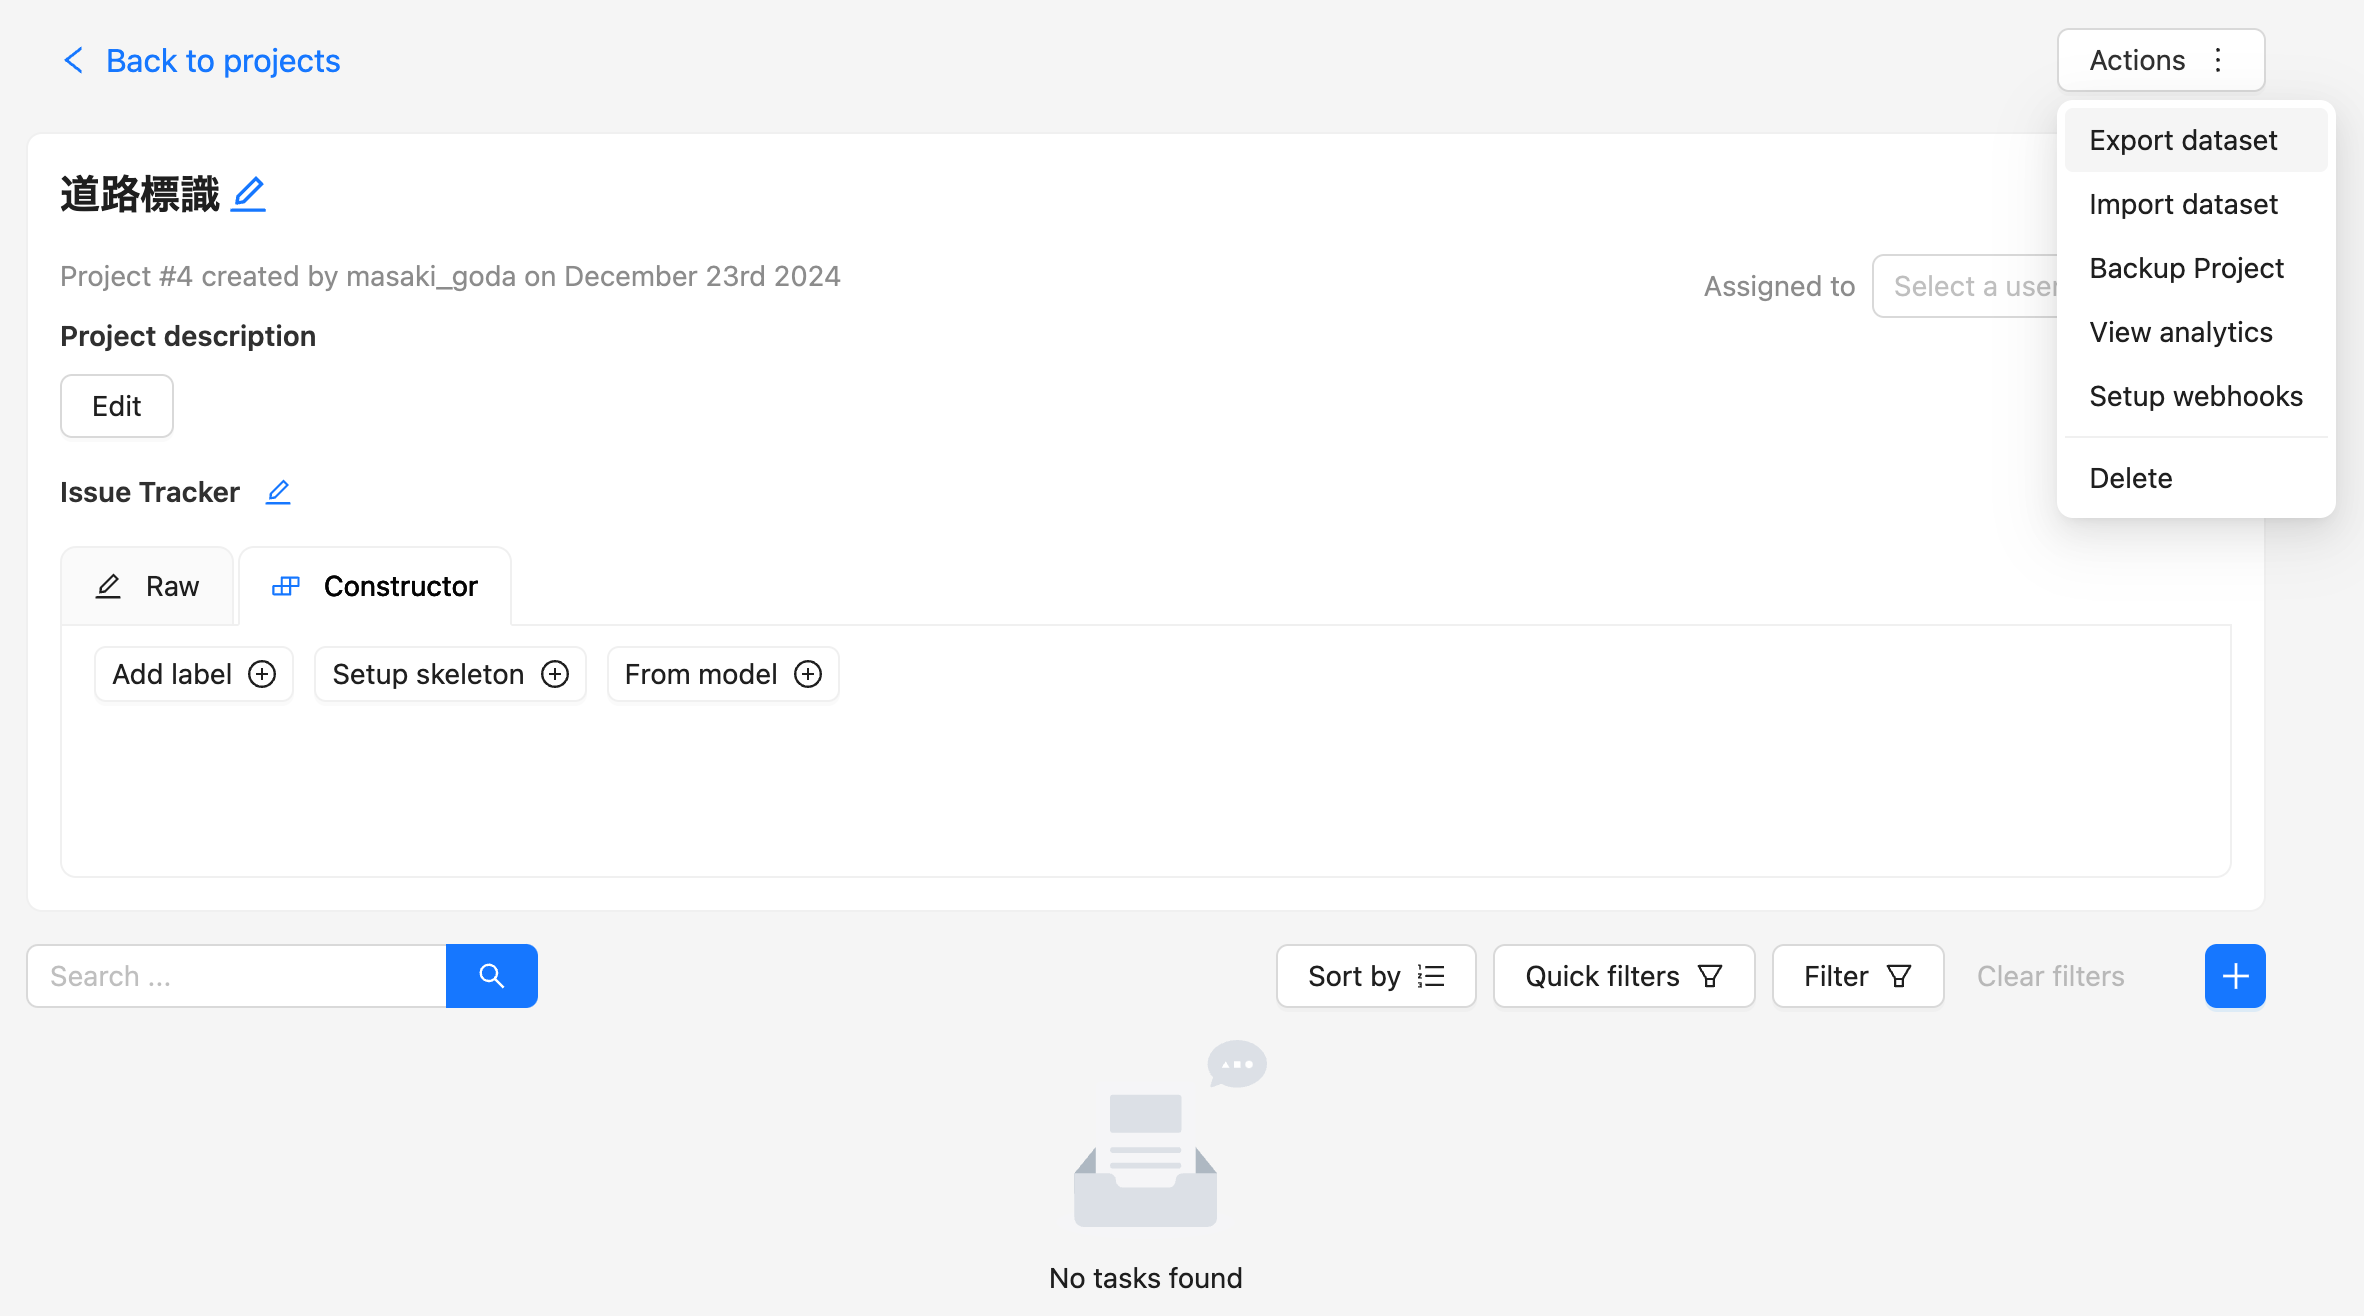Click the Issue Tracker edit pencil icon

(x=278, y=492)
